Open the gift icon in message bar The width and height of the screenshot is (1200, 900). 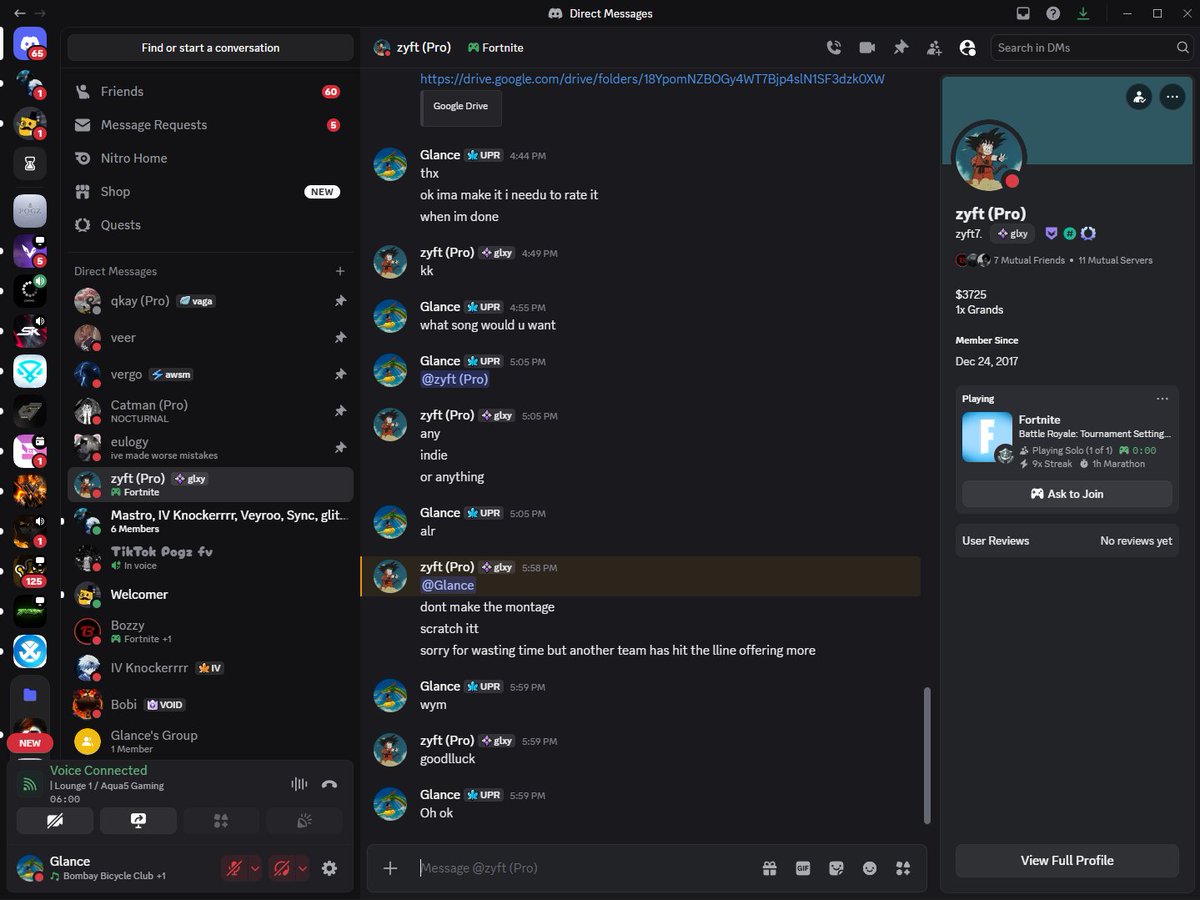pos(769,868)
